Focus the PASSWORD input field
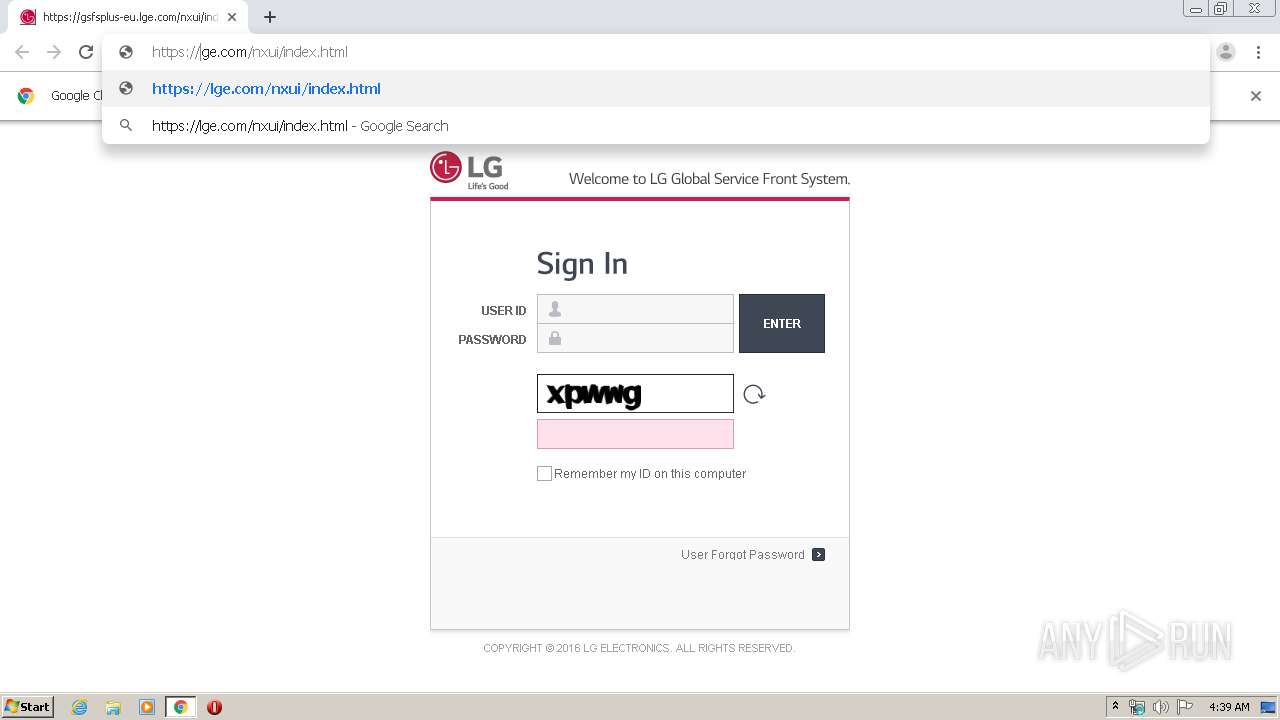Image resolution: width=1280 pixels, height=720 pixels. click(x=635, y=338)
